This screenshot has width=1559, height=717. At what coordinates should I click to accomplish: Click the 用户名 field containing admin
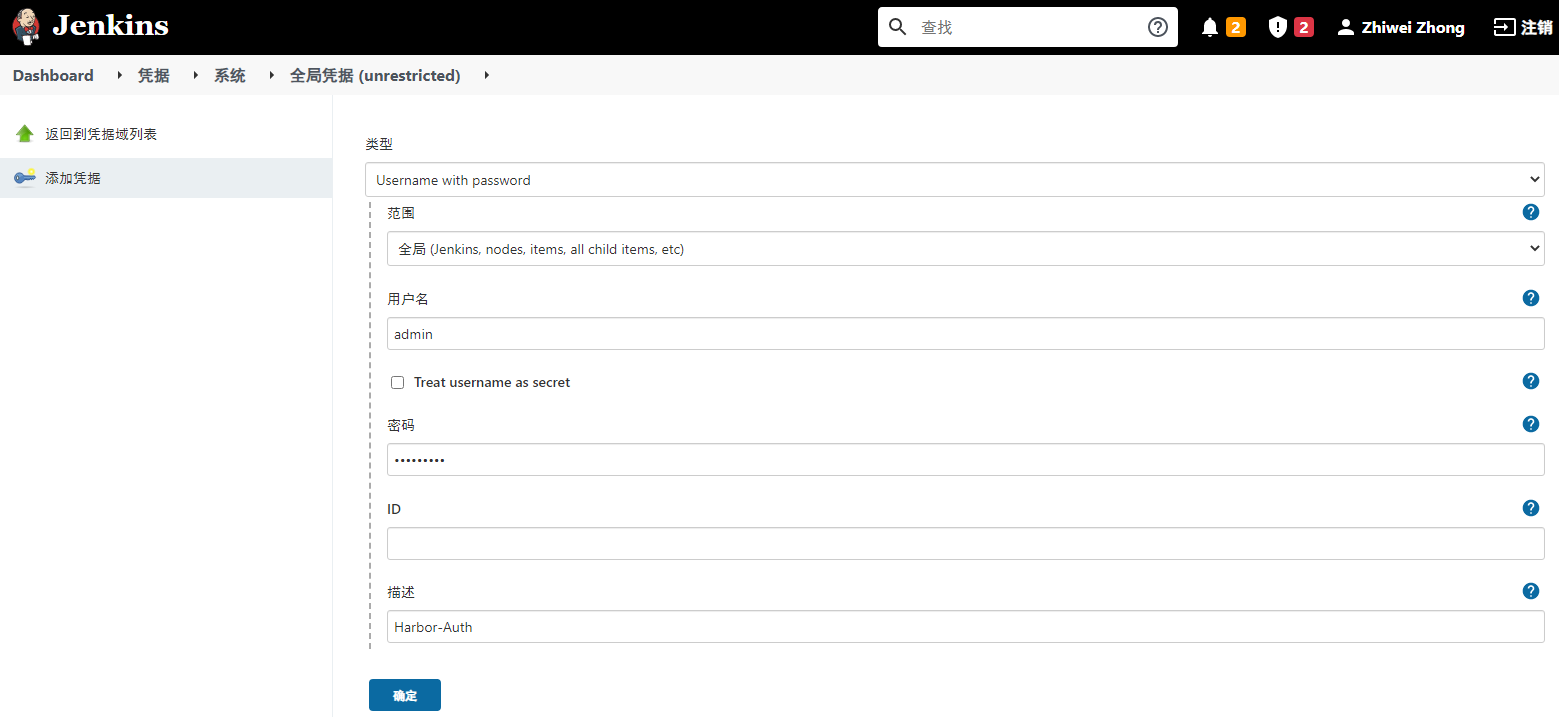pos(965,334)
